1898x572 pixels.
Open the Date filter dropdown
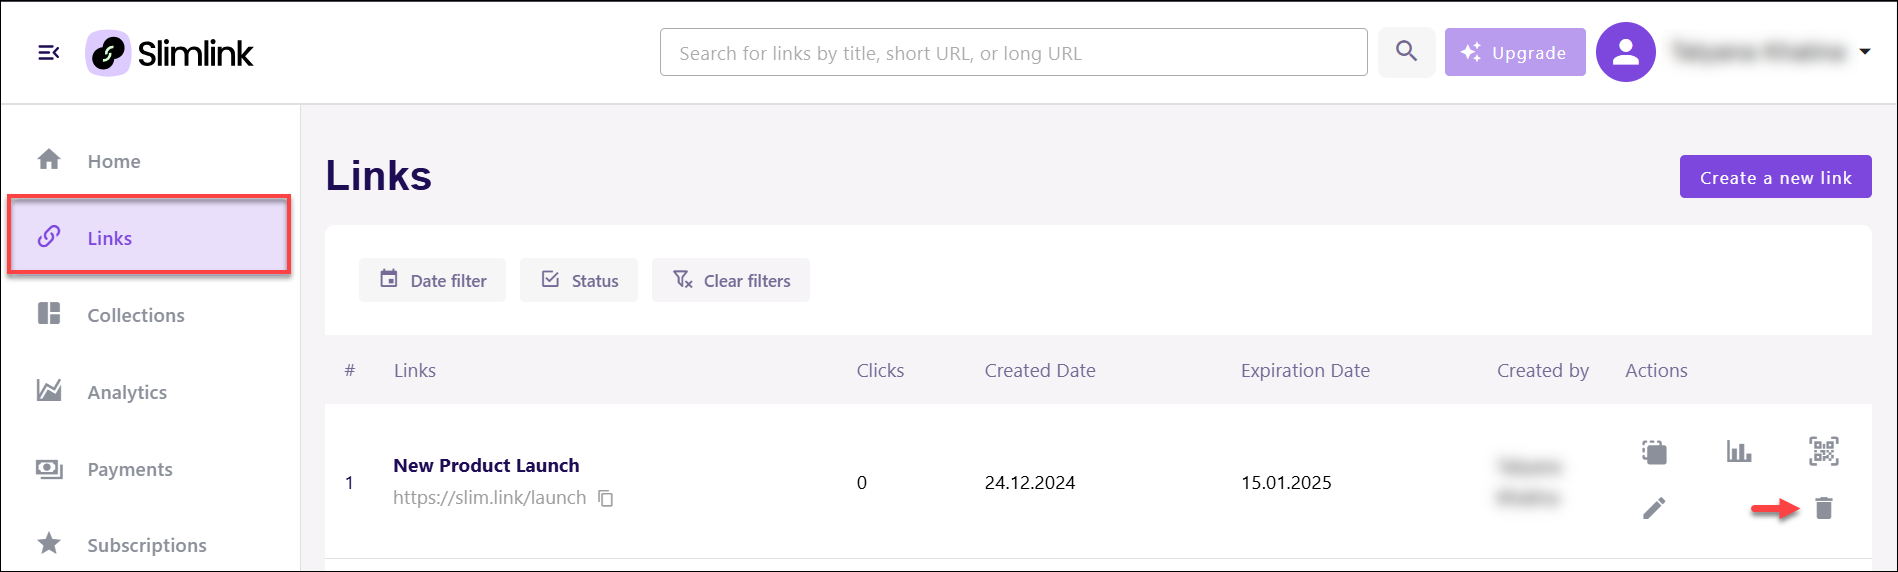(432, 280)
